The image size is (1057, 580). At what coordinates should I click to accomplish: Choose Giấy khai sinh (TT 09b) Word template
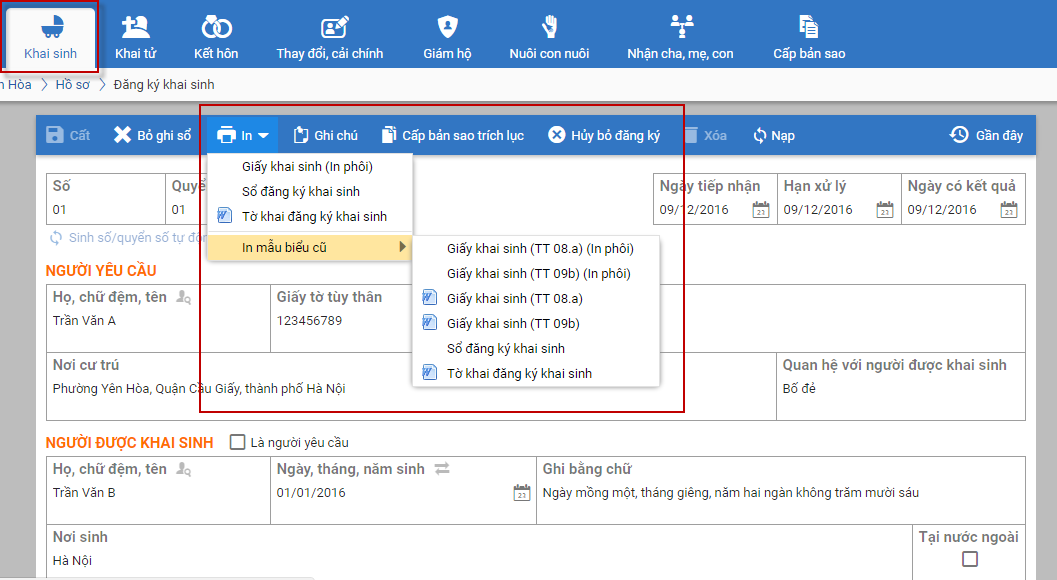tap(513, 323)
